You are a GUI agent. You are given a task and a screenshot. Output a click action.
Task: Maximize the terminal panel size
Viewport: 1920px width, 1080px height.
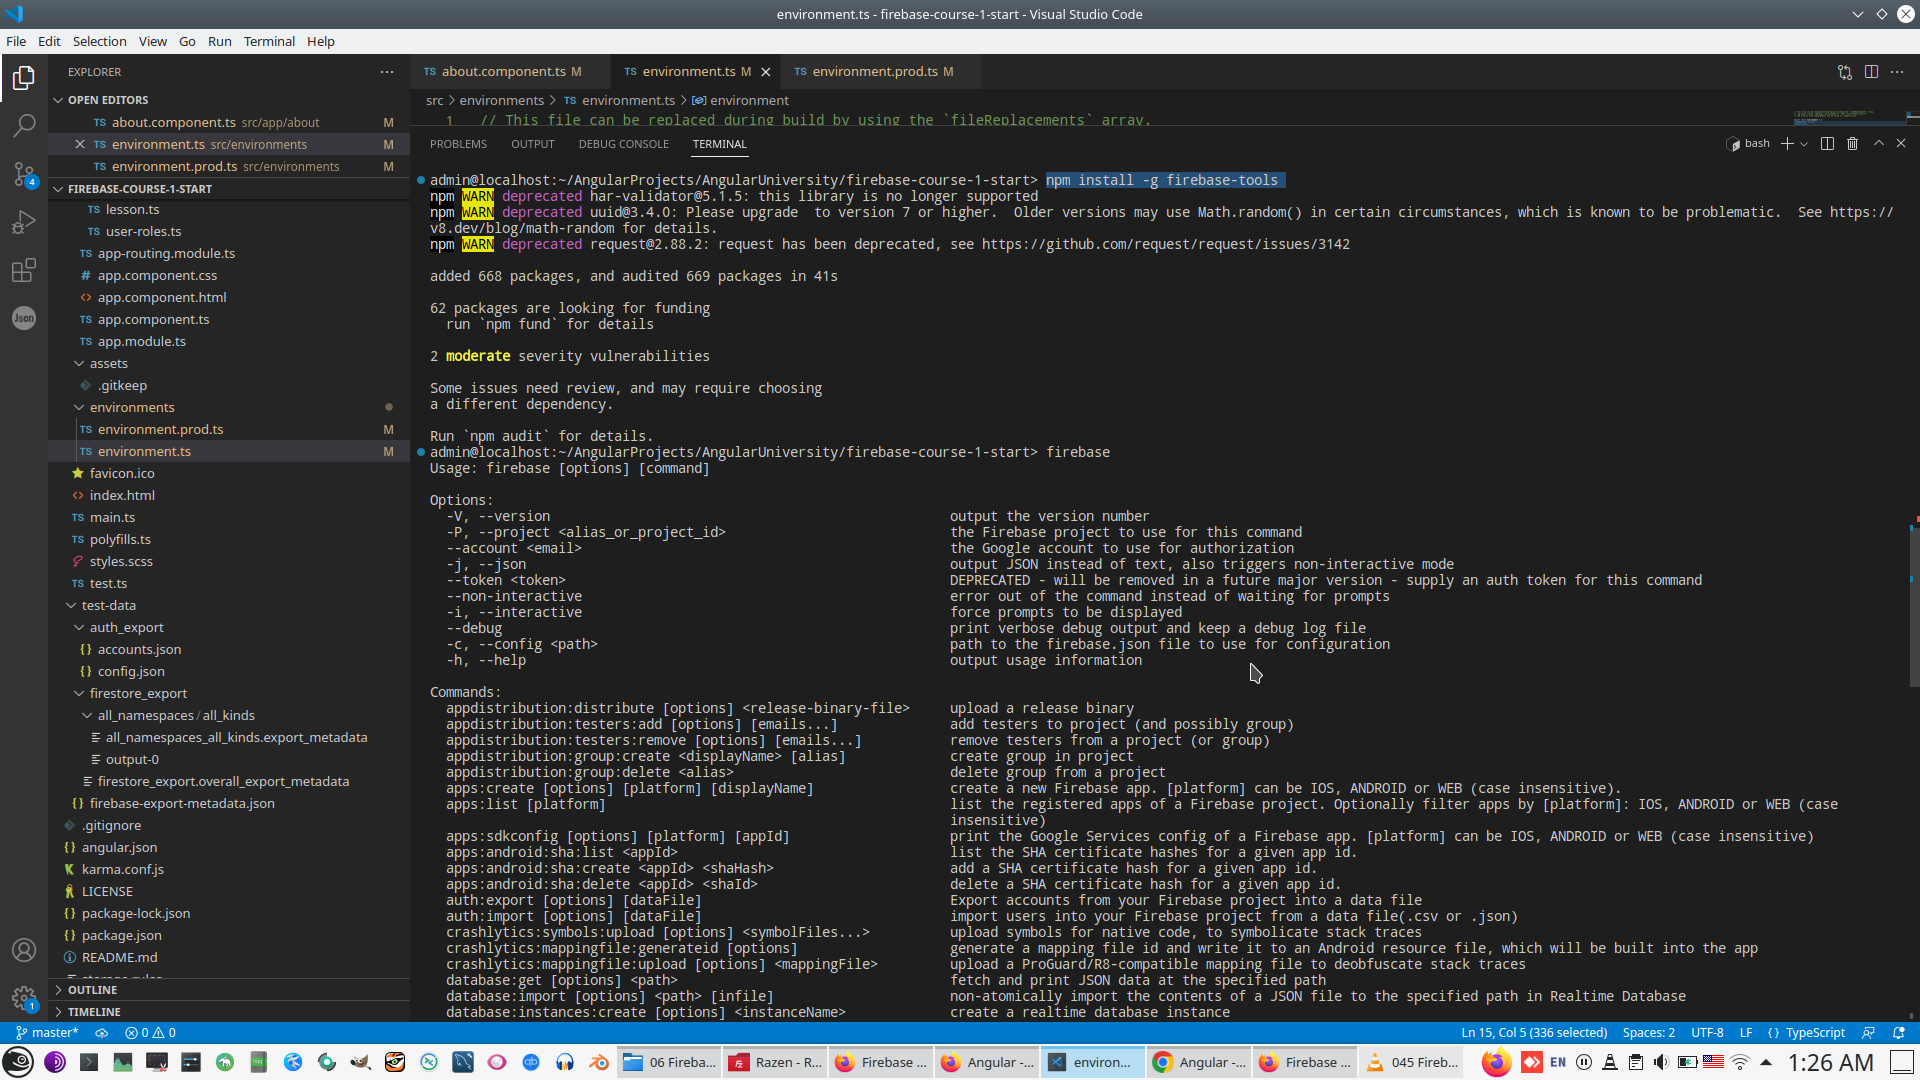(x=1879, y=144)
